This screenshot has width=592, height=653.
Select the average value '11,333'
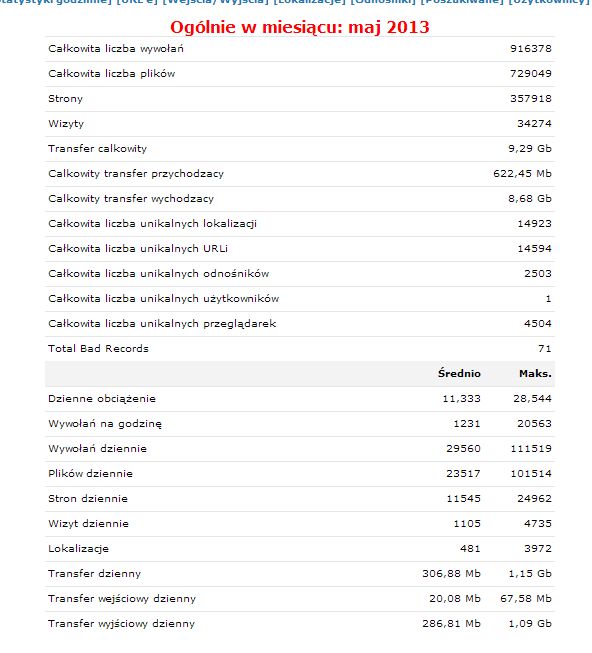coord(461,399)
